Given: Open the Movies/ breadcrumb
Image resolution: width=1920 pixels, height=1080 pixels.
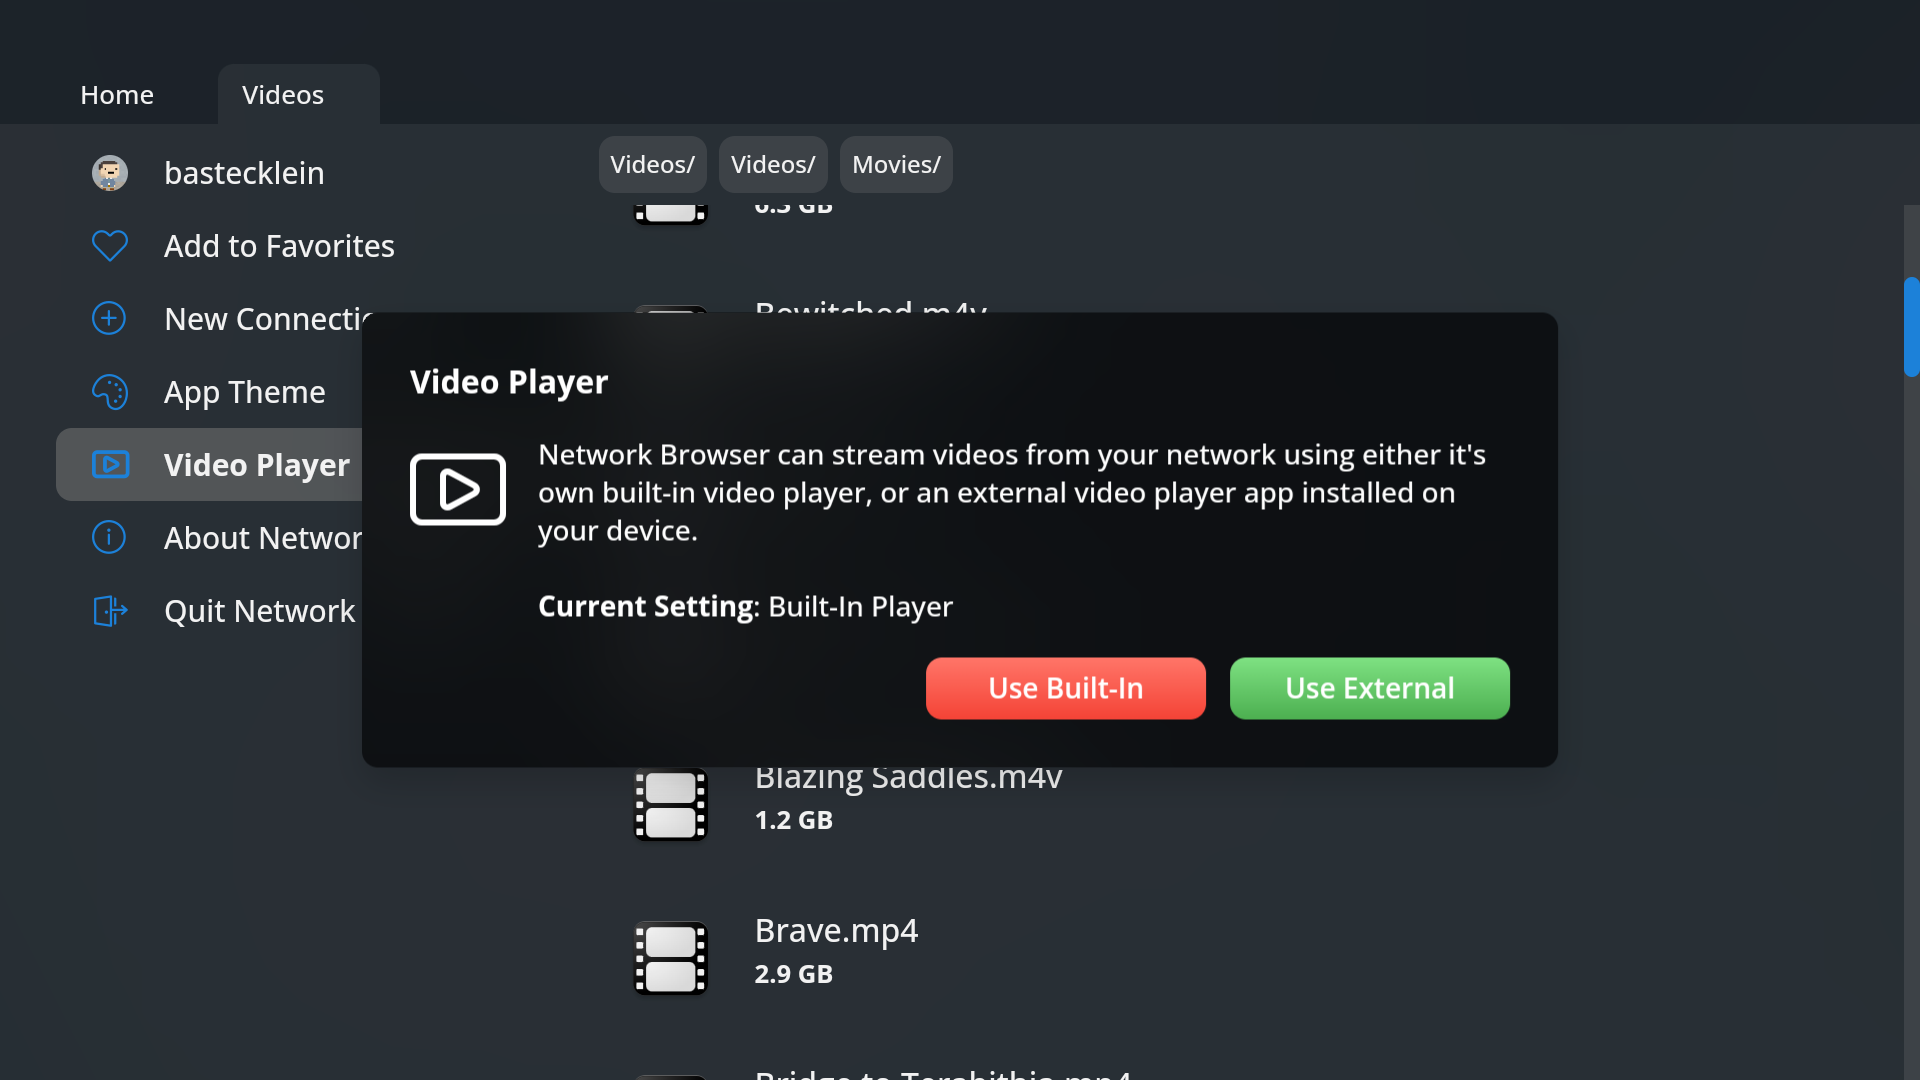Looking at the screenshot, I should point(895,163).
